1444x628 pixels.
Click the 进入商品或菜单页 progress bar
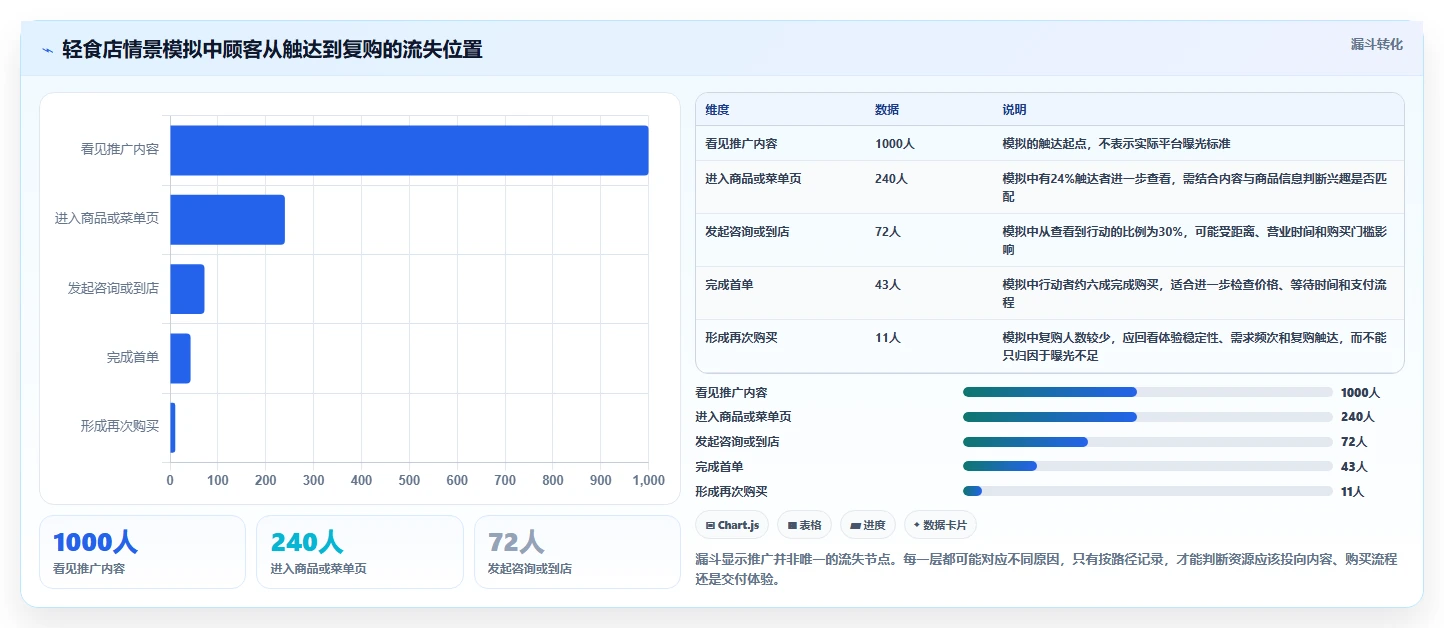click(1148, 417)
